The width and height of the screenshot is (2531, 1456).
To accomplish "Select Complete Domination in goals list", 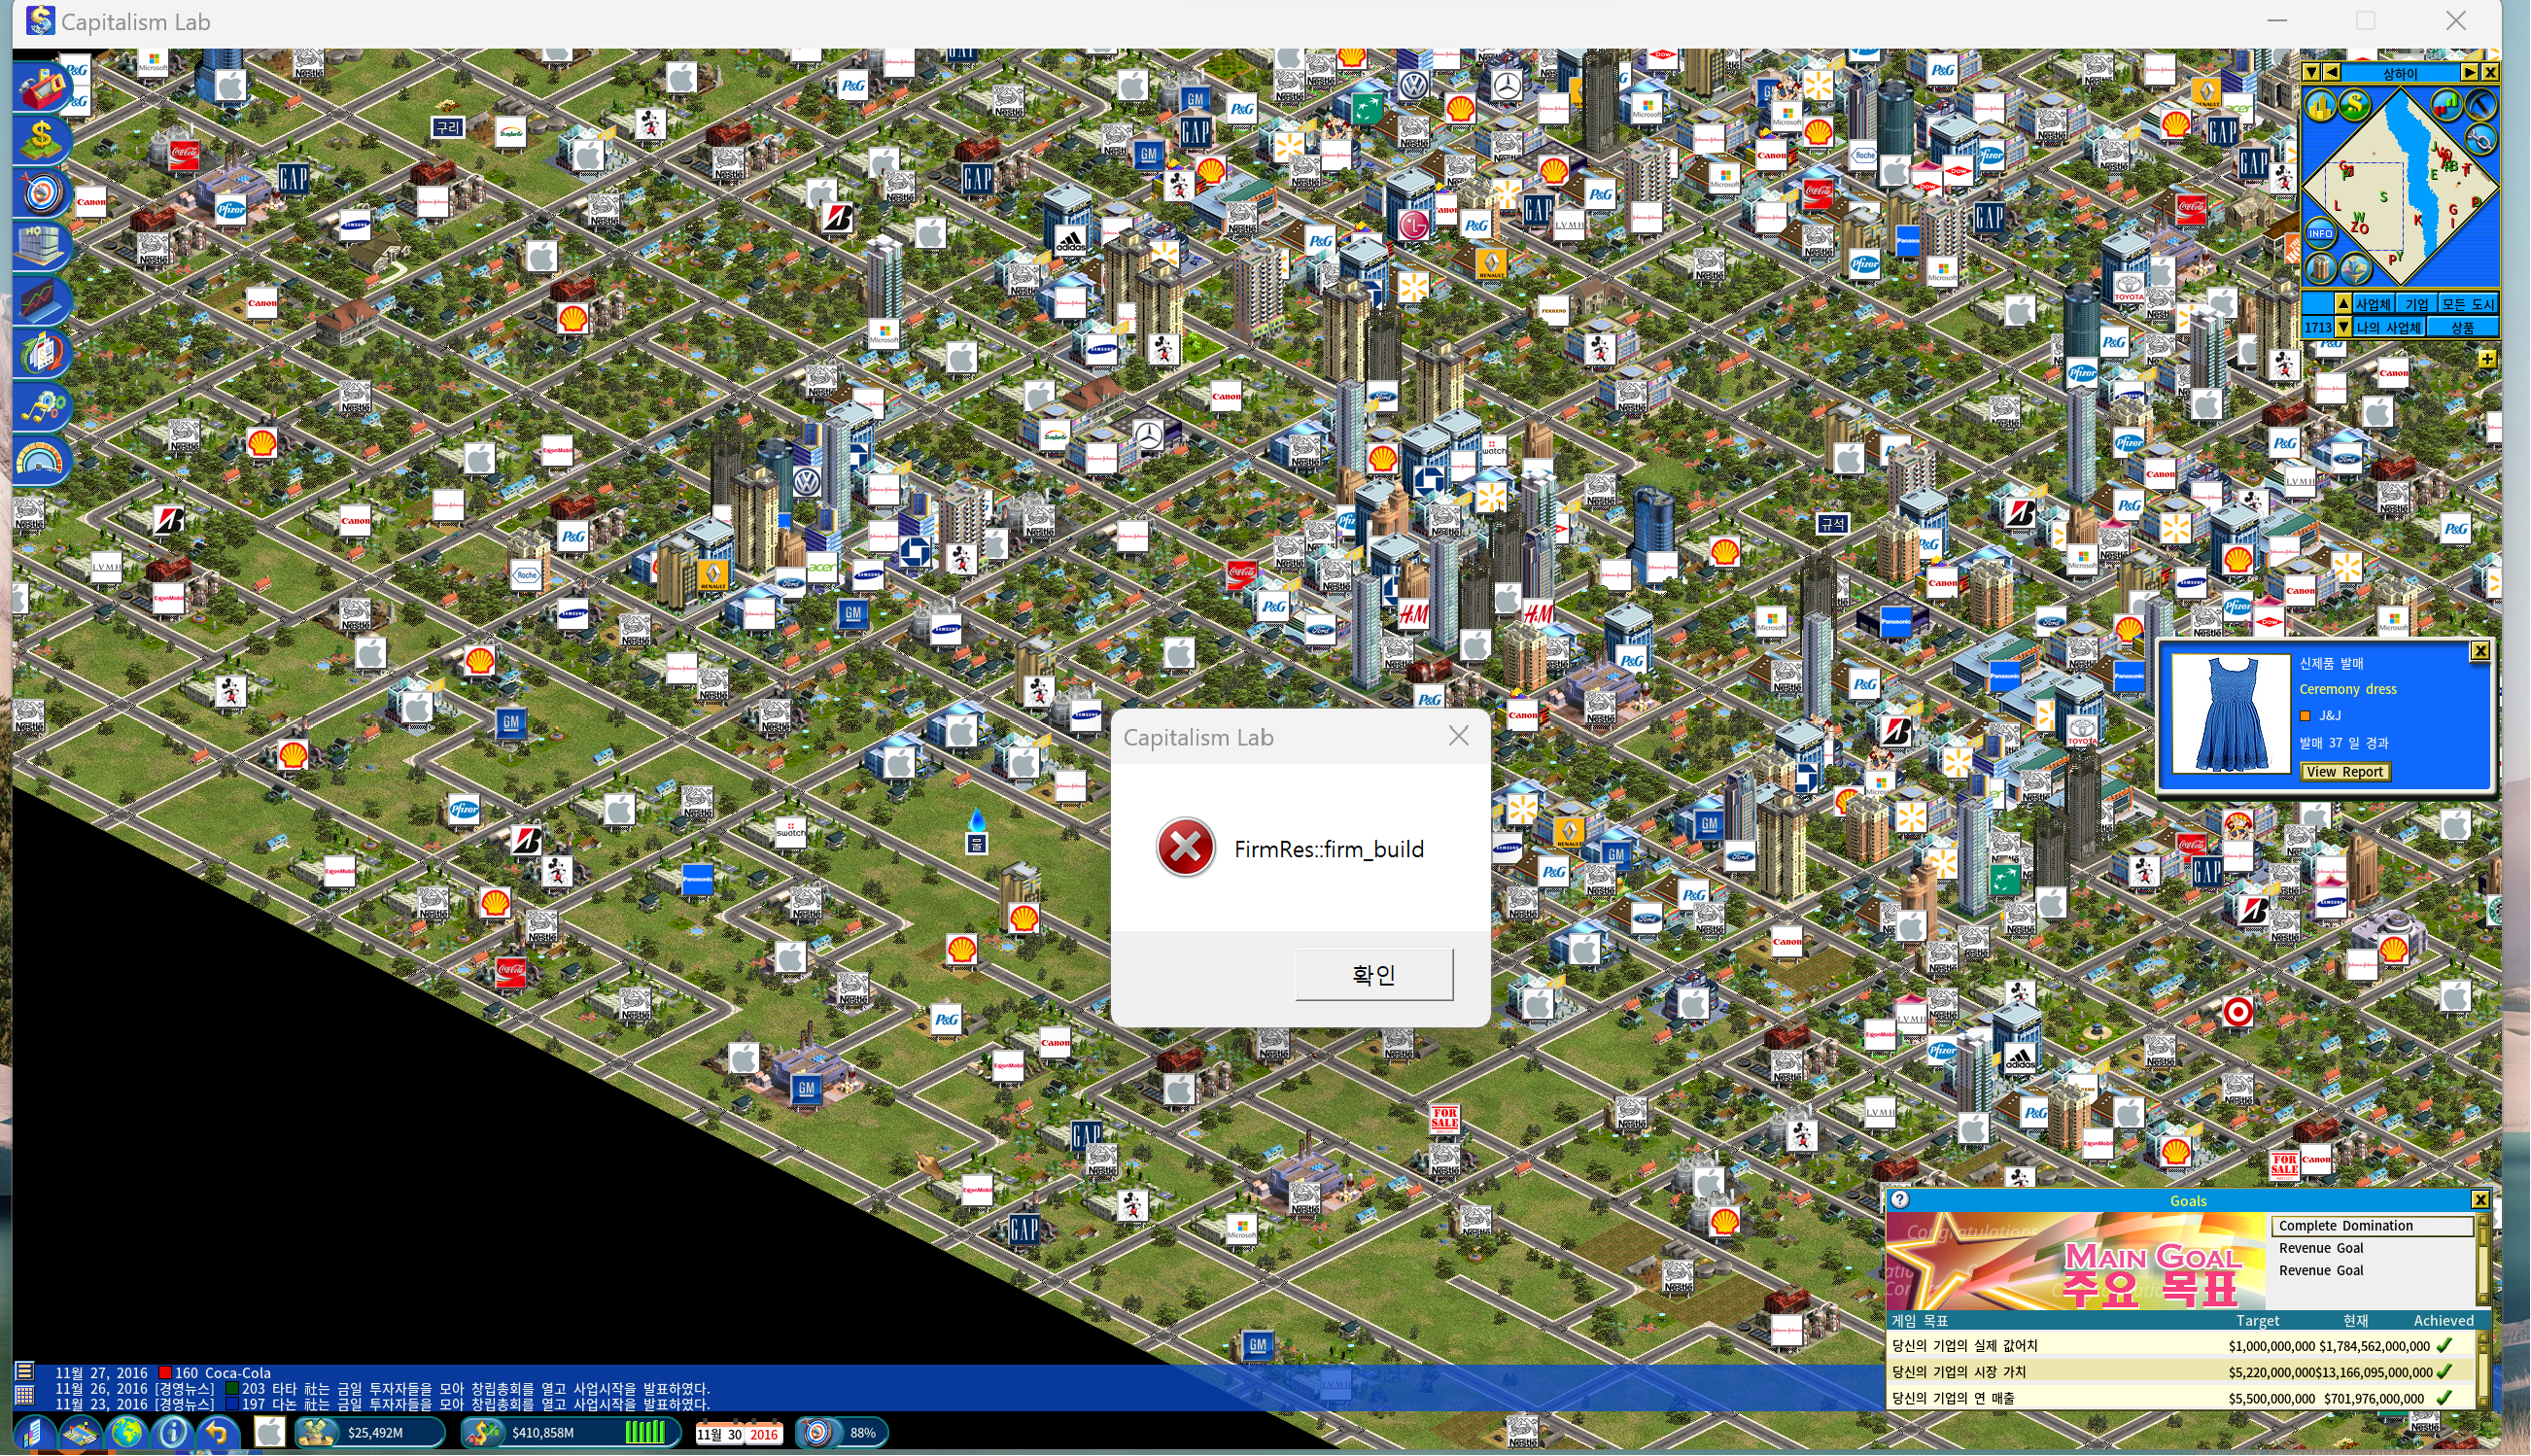I will click(x=2372, y=1226).
